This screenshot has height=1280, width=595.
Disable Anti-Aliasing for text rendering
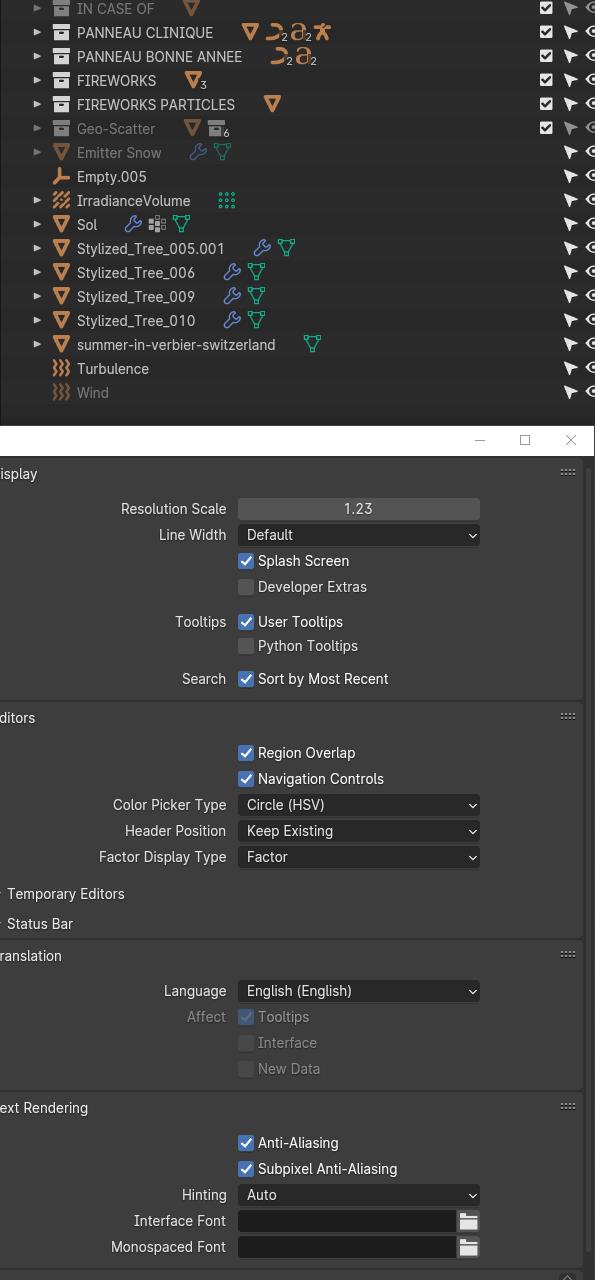(x=246, y=1143)
